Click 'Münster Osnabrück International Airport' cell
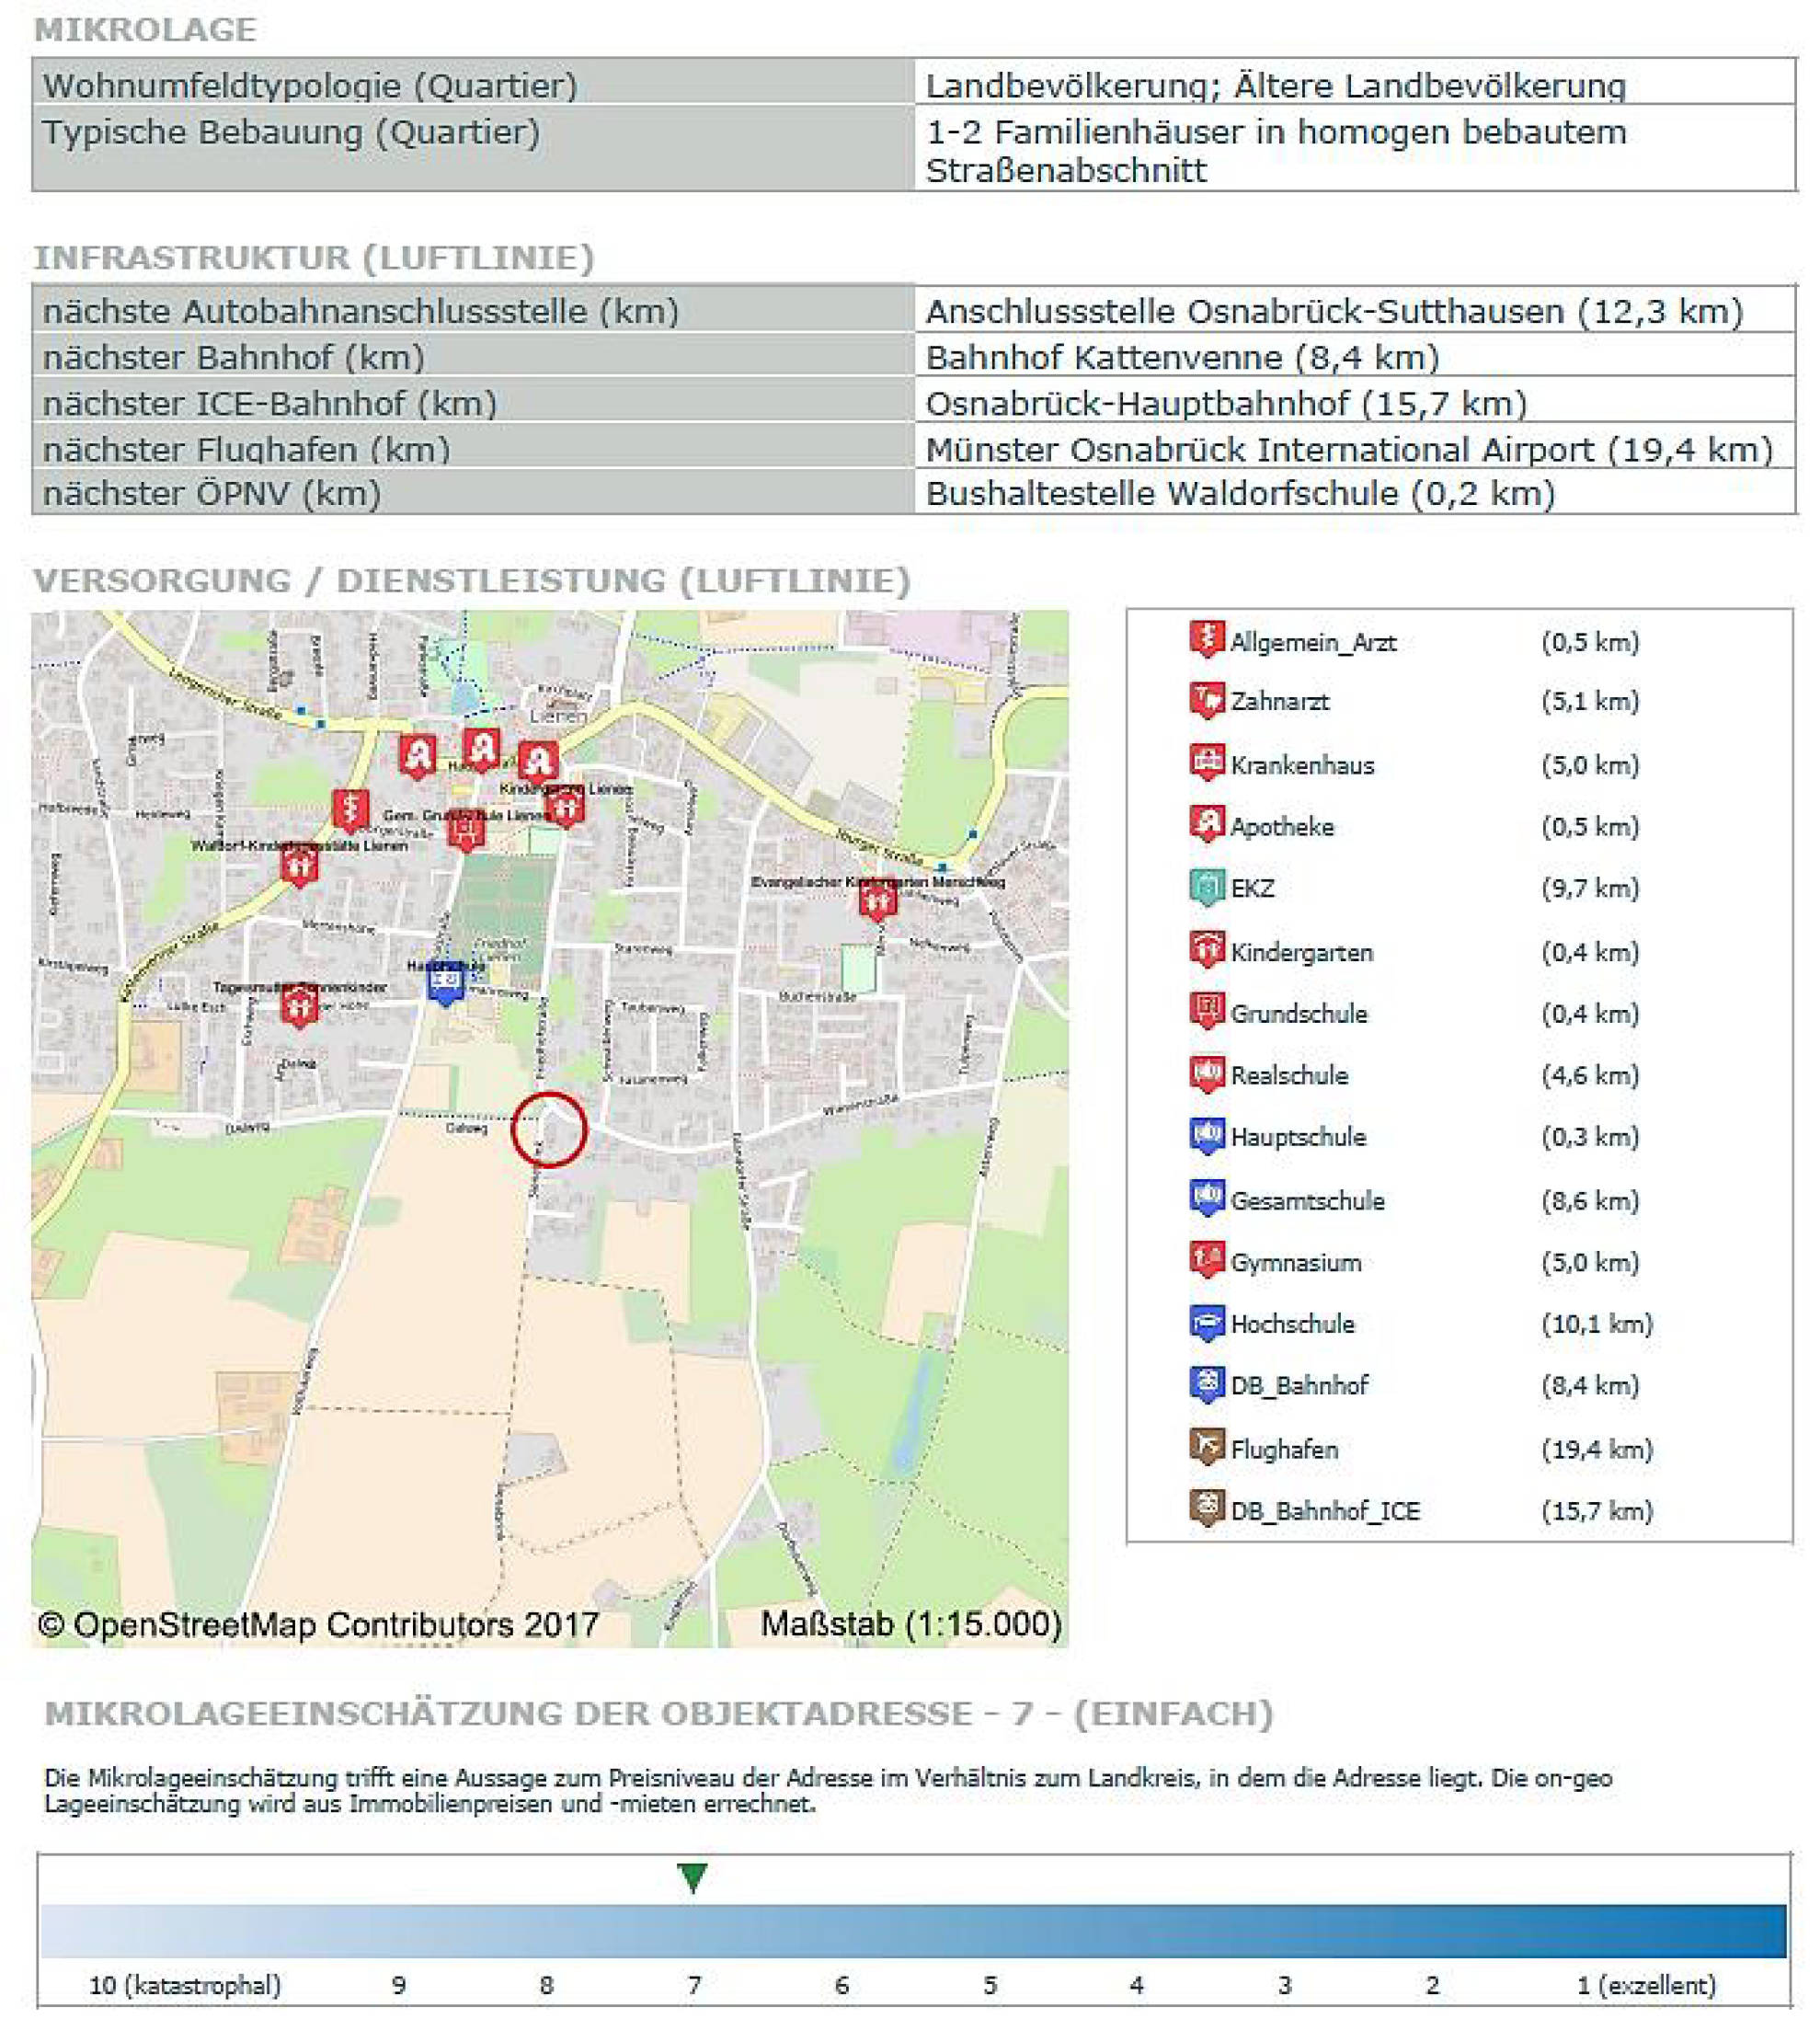The width and height of the screenshot is (1820, 2030). pyautogui.click(x=1355, y=446)
